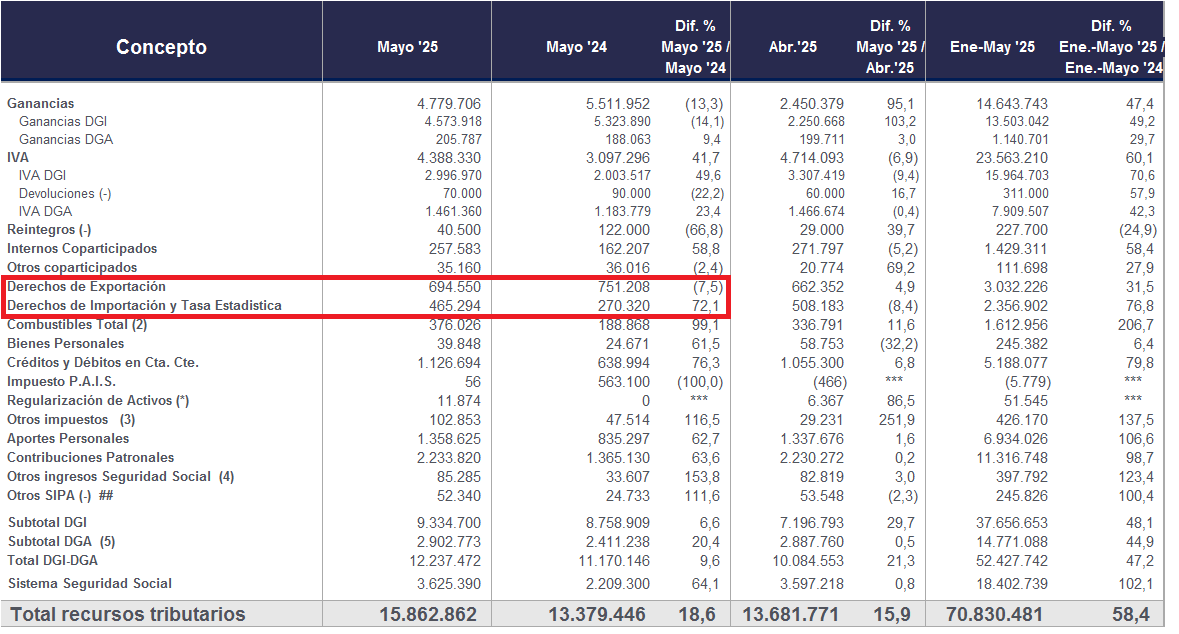
Task: Select Sistema Seguridad Social value 3.625.390
Action: point(449,584)
